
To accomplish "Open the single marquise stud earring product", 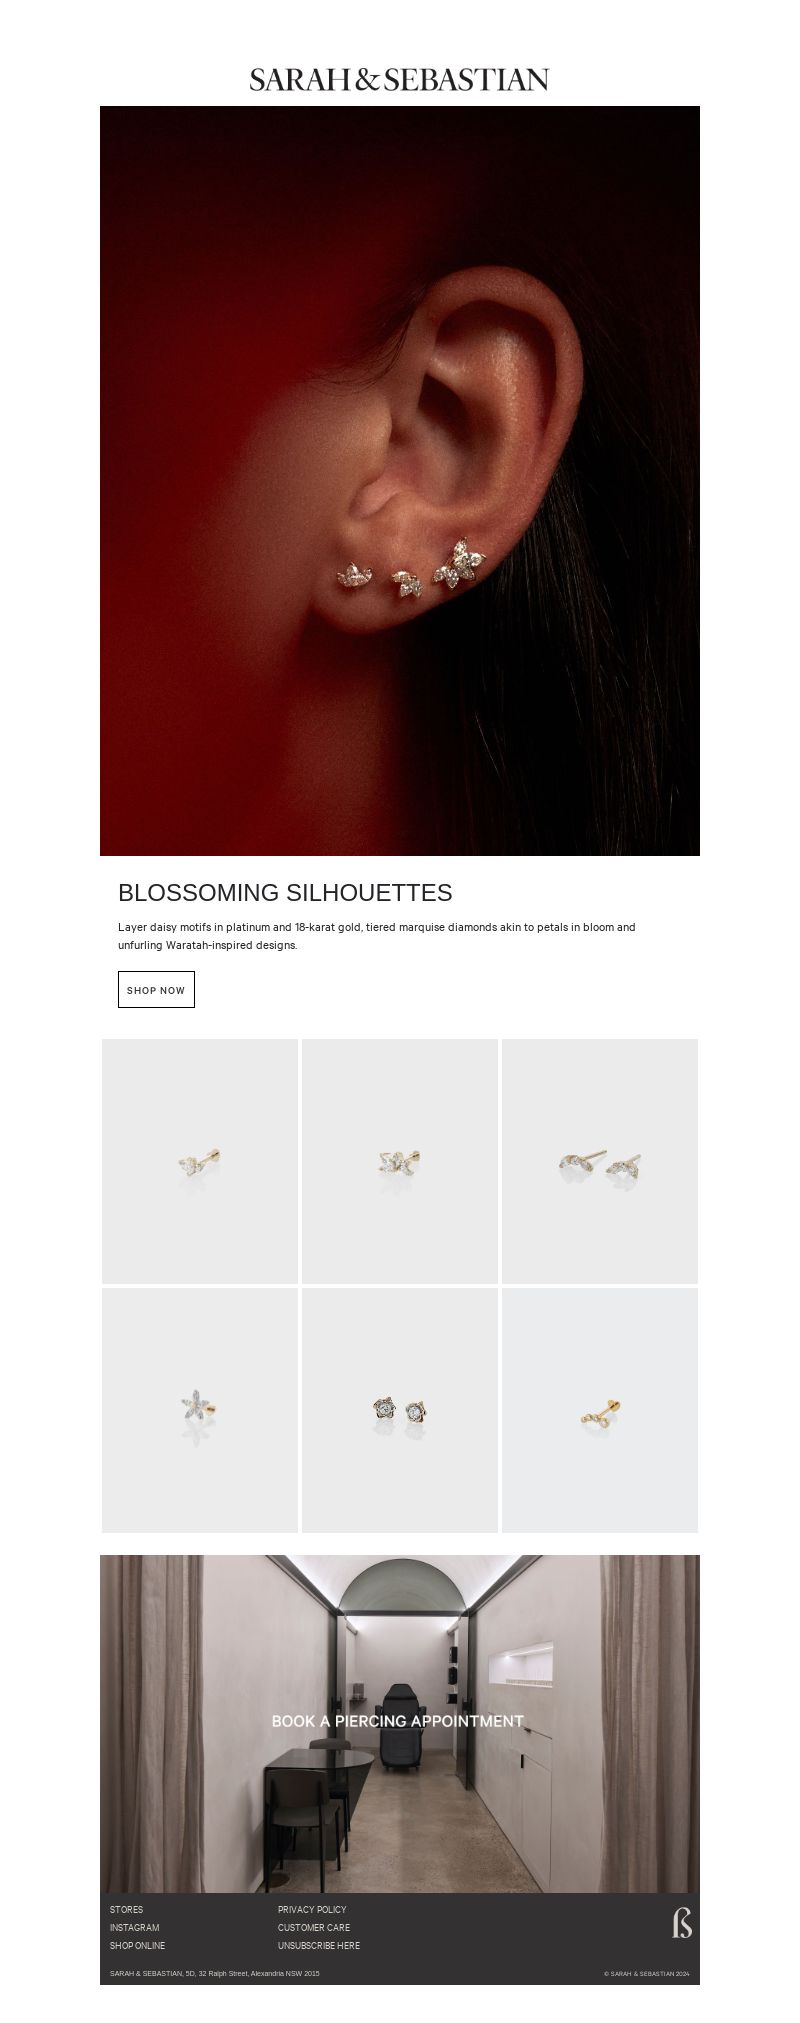I will pos(200,1161).
